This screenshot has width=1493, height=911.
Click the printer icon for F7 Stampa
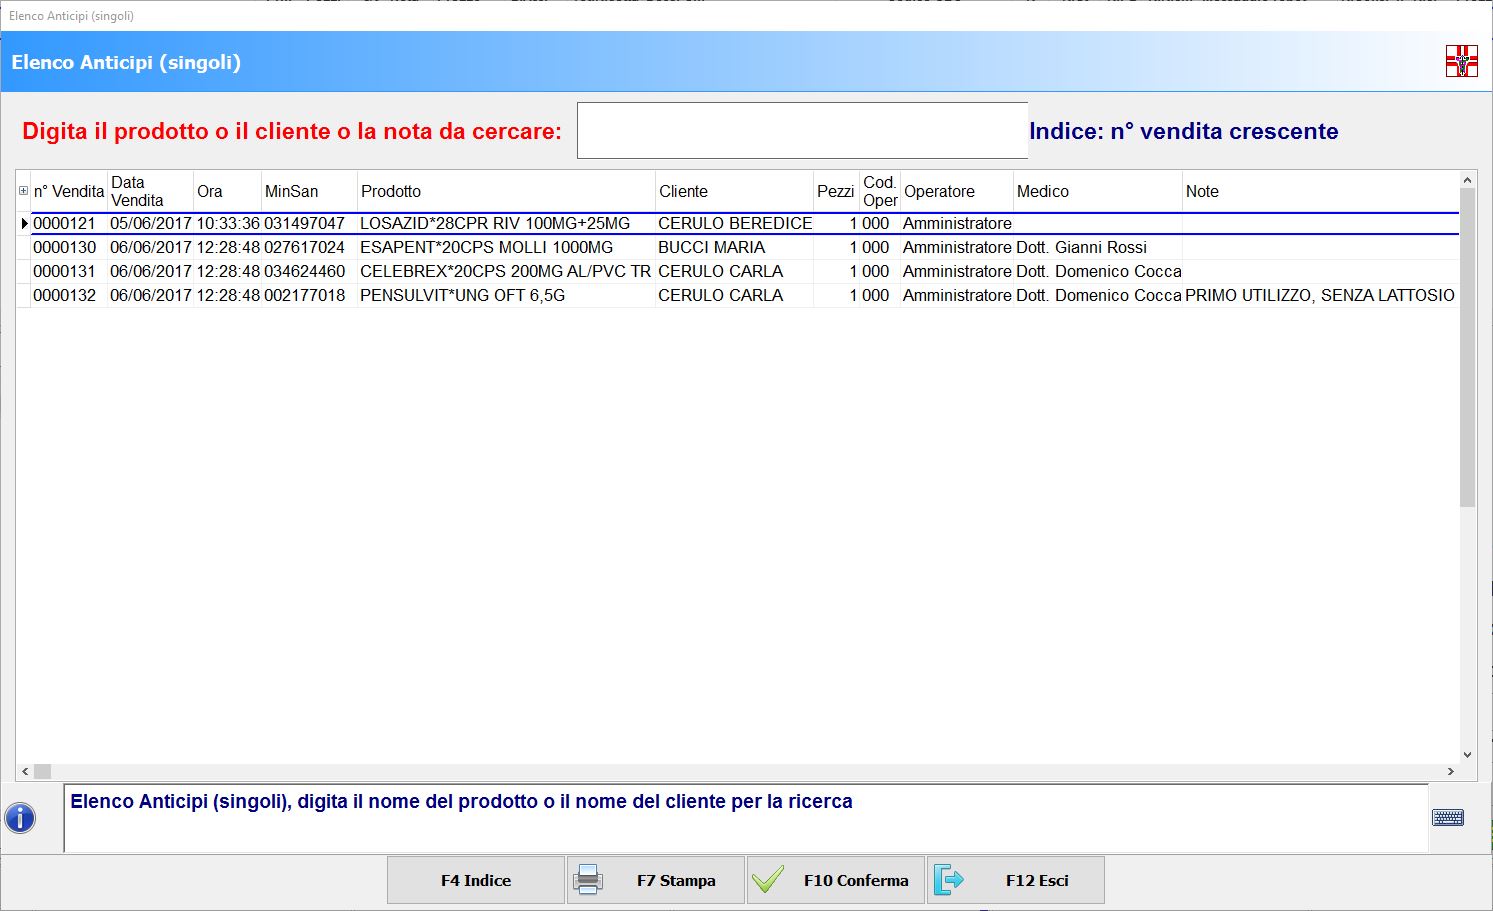[x=587, y=880]
